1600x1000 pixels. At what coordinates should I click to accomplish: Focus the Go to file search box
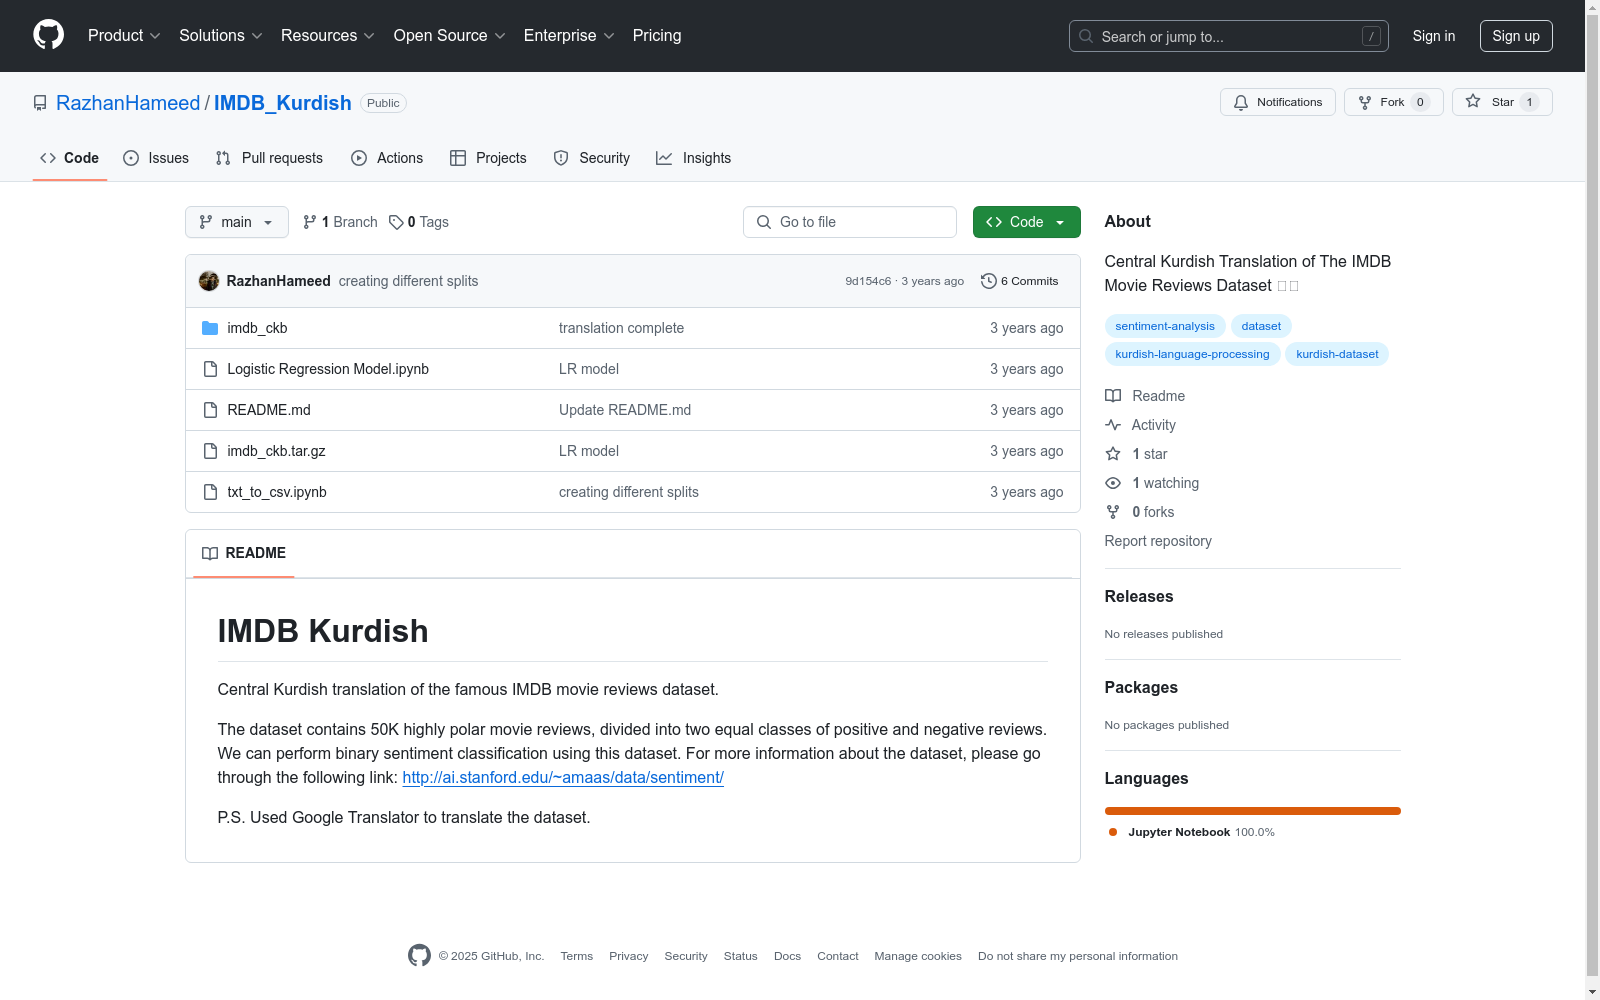pos(850,222)
